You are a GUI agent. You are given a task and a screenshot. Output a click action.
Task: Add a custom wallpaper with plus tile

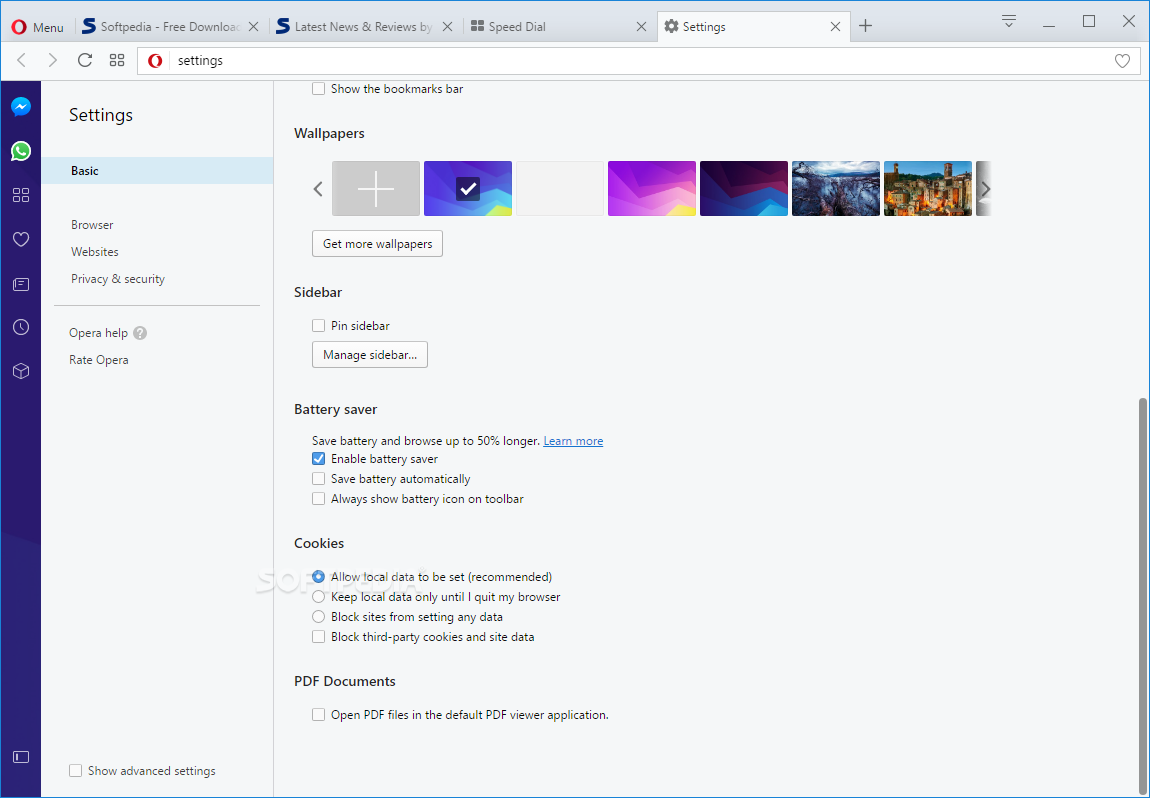pyautogui.click(x=376, y=188)
